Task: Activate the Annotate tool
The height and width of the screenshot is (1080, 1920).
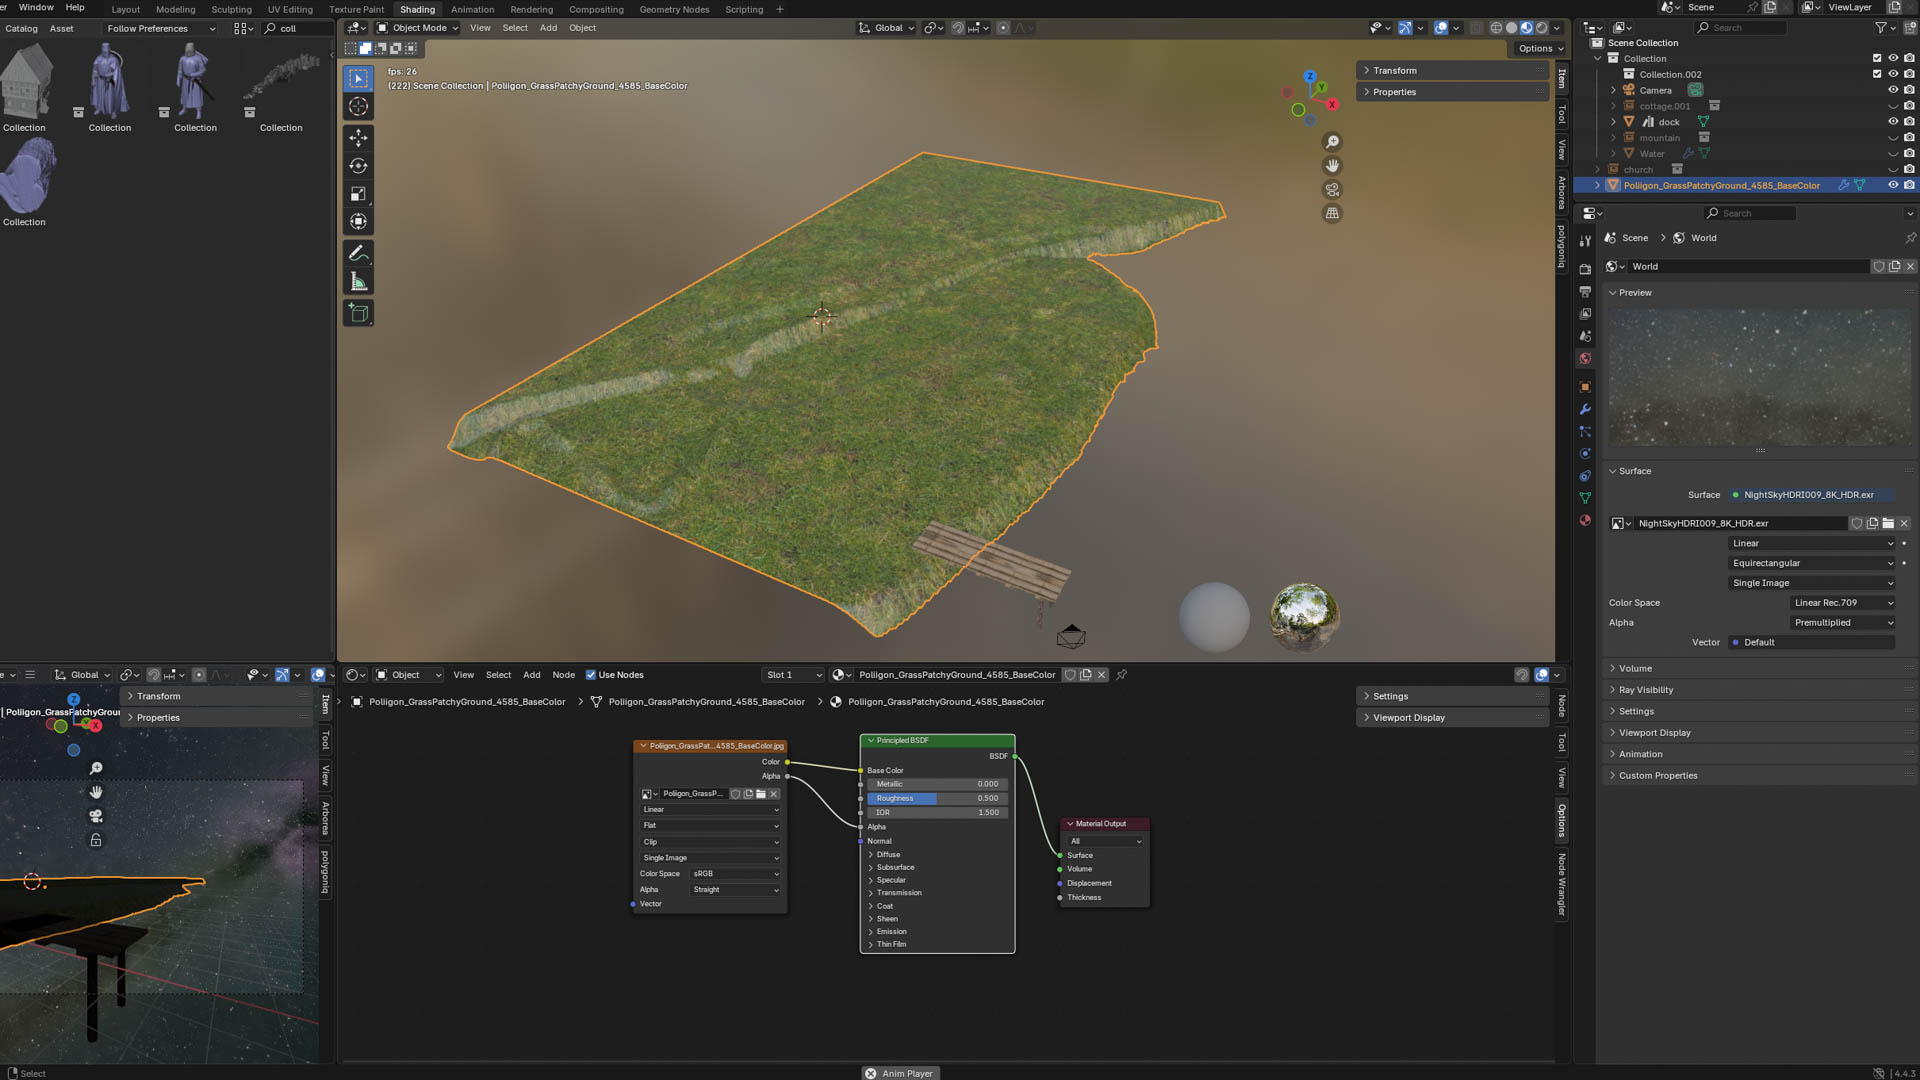Action: click(x=358, y=254)
